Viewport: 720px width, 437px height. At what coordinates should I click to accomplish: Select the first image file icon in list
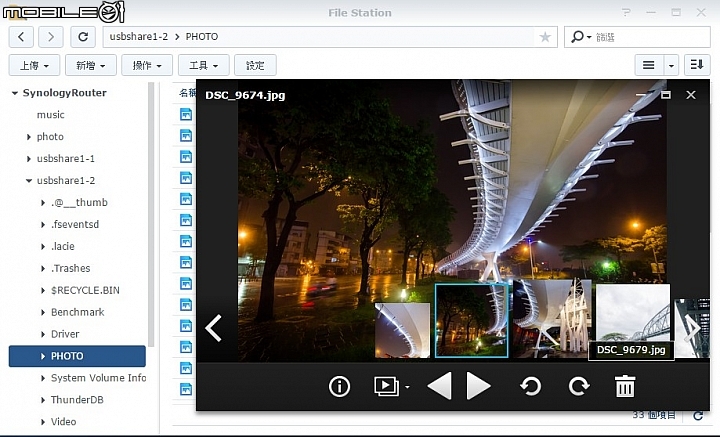coord(186,114)
